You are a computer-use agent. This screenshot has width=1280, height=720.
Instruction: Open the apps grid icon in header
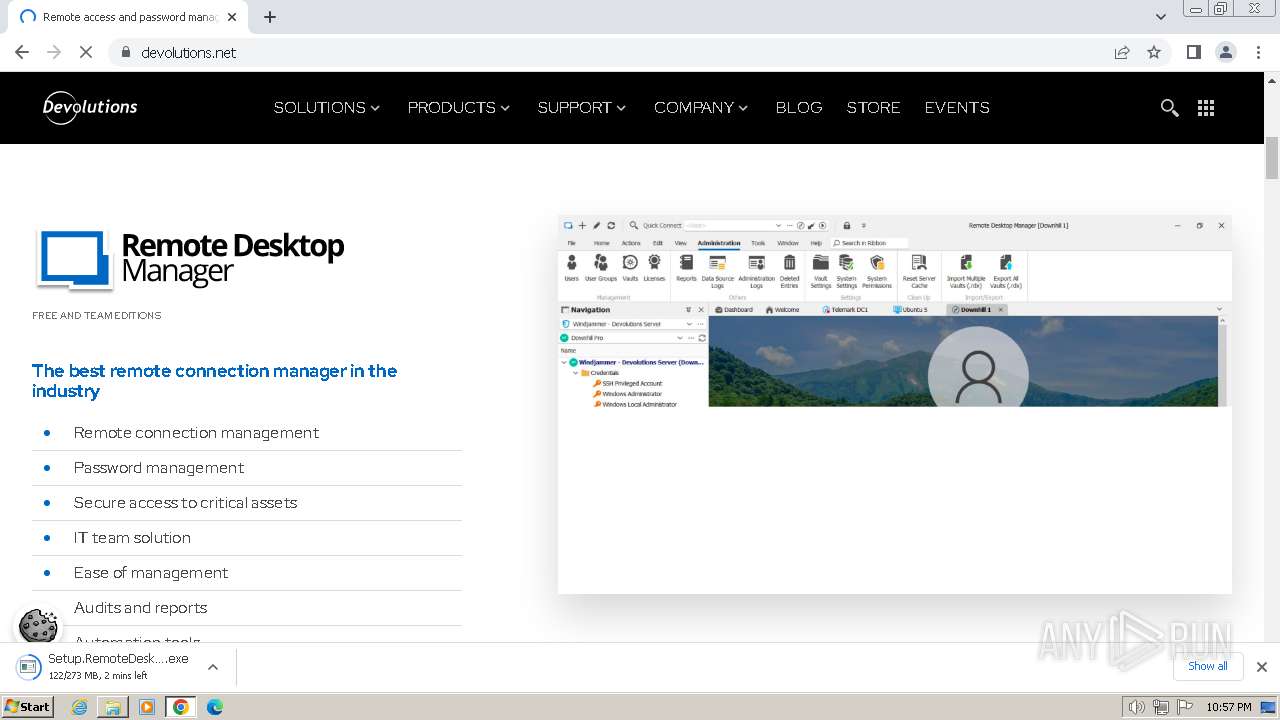pyautogui.click(x=1206, y=108)
